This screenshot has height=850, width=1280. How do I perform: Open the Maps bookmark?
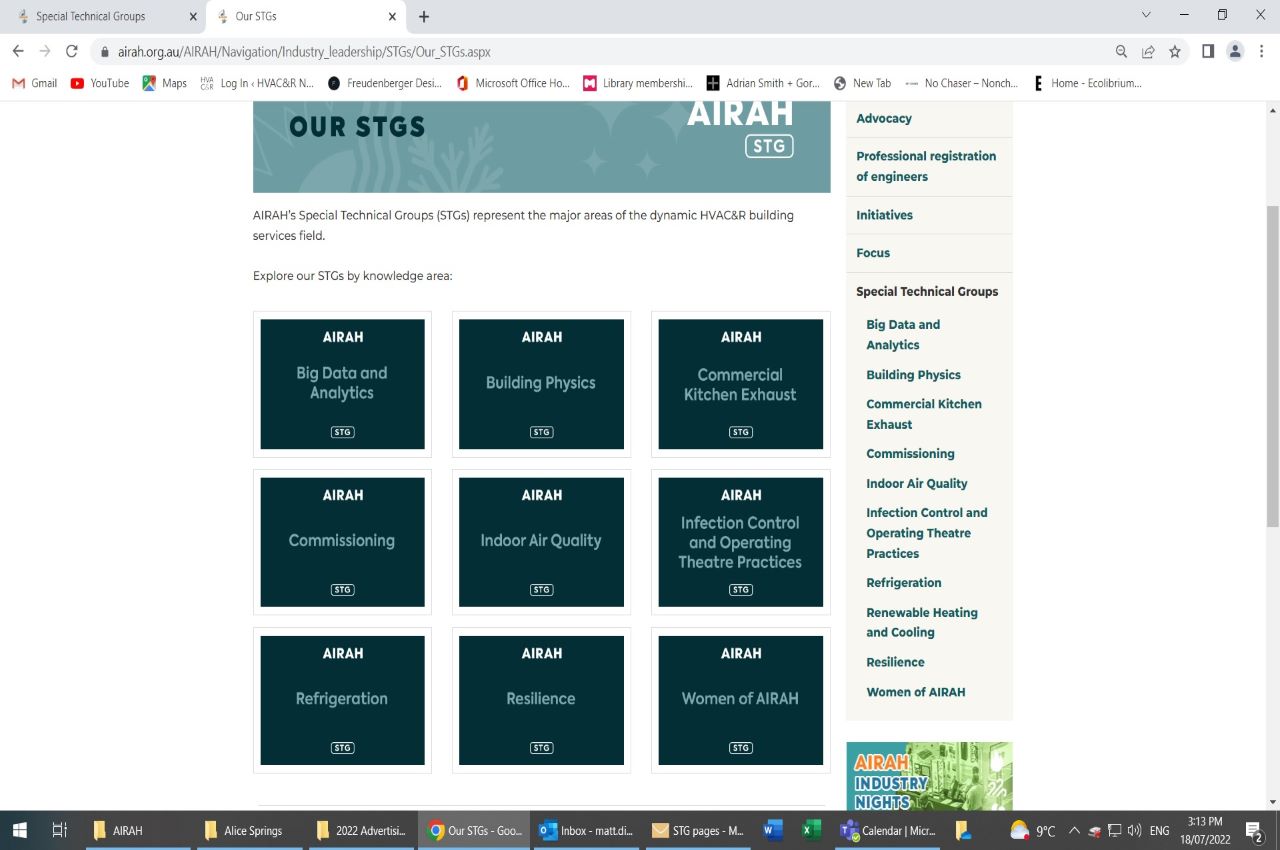165,83
